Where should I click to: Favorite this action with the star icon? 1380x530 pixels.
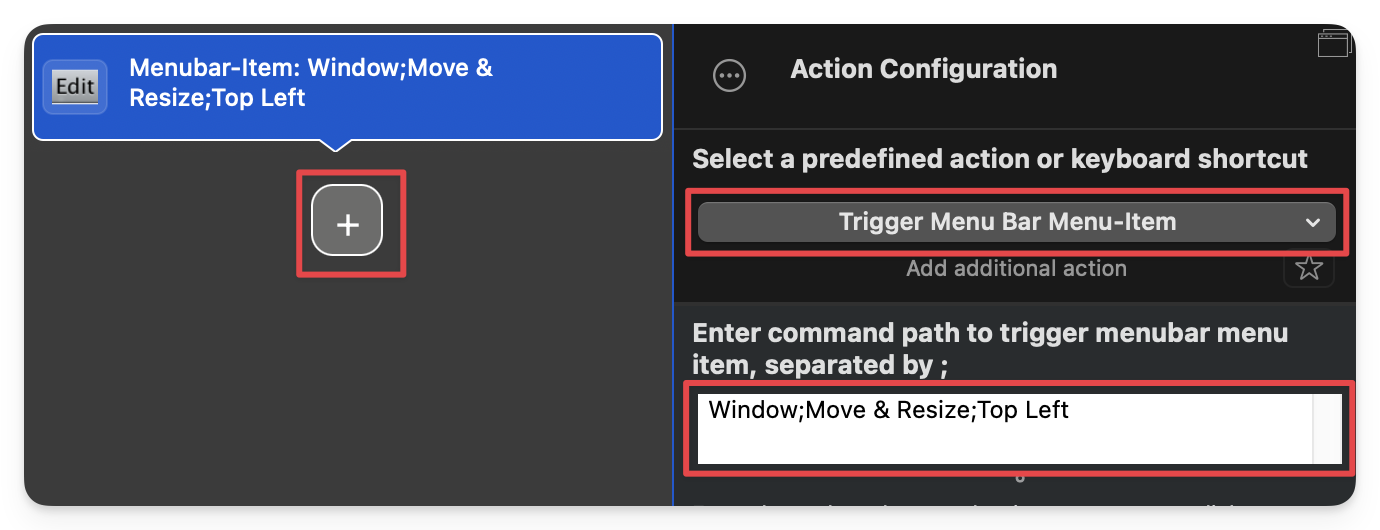click(x=1309, y=268)
